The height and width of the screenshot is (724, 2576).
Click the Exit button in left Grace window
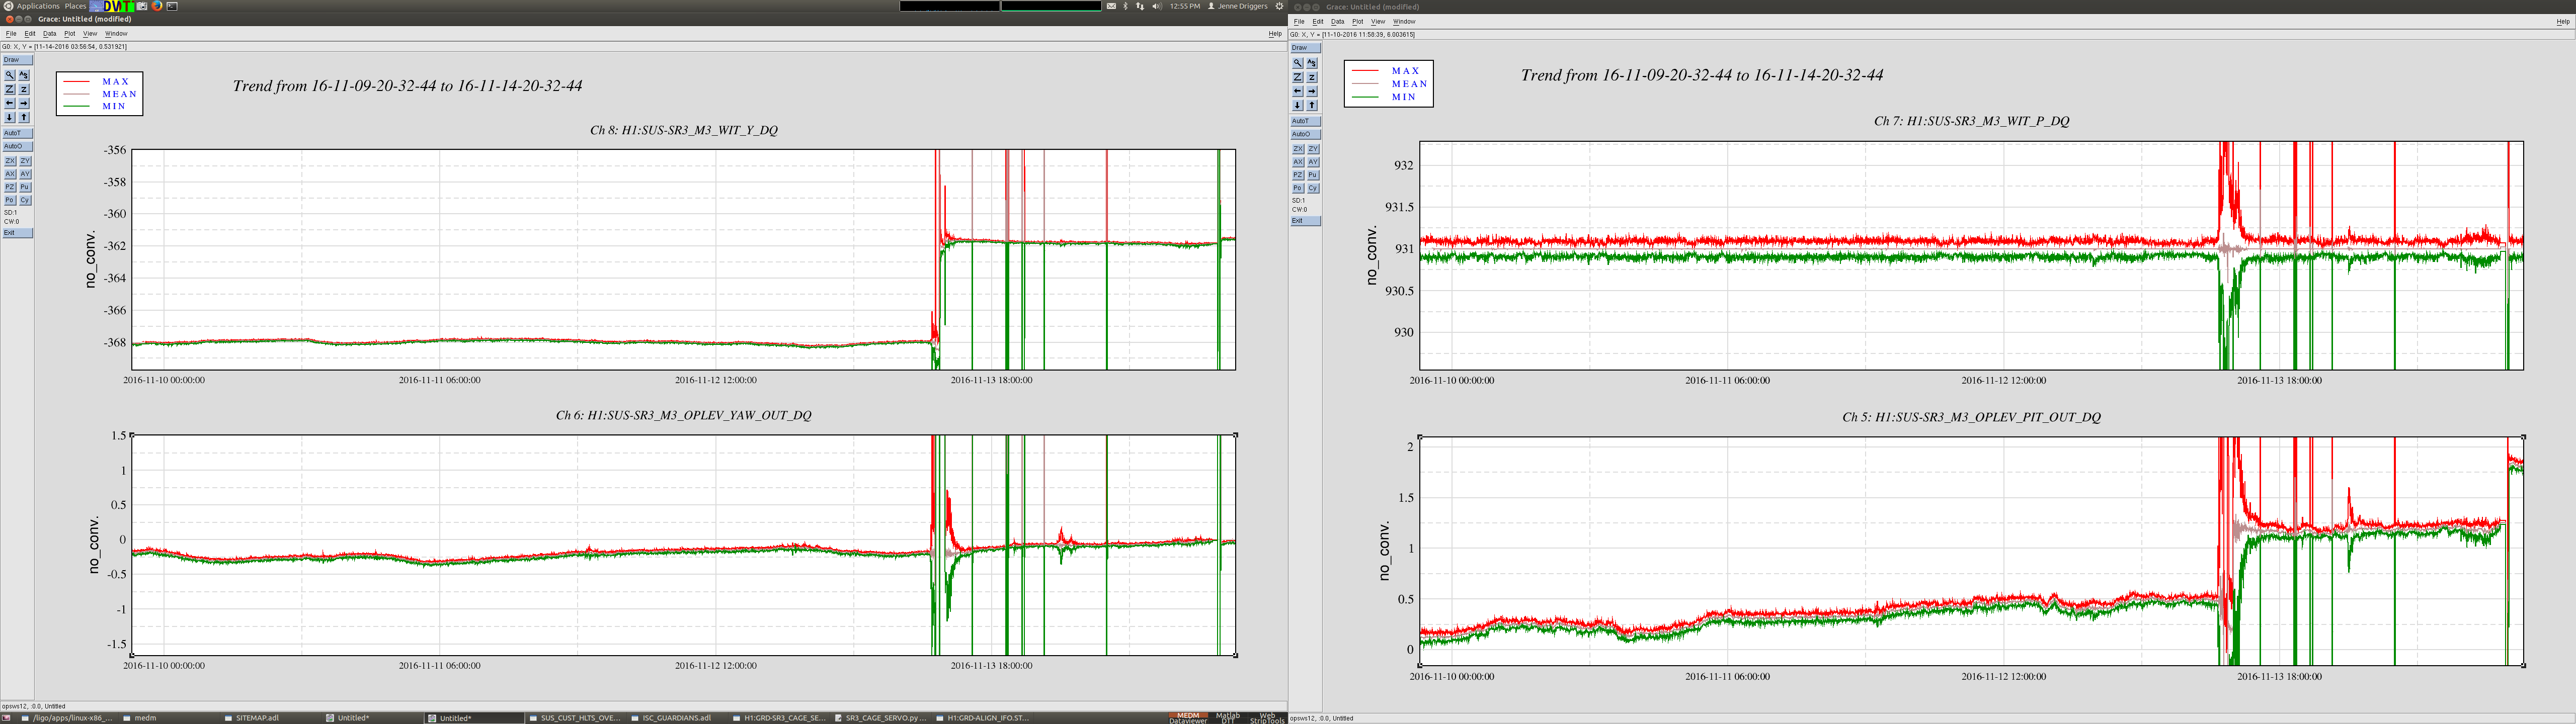(18, 233)
